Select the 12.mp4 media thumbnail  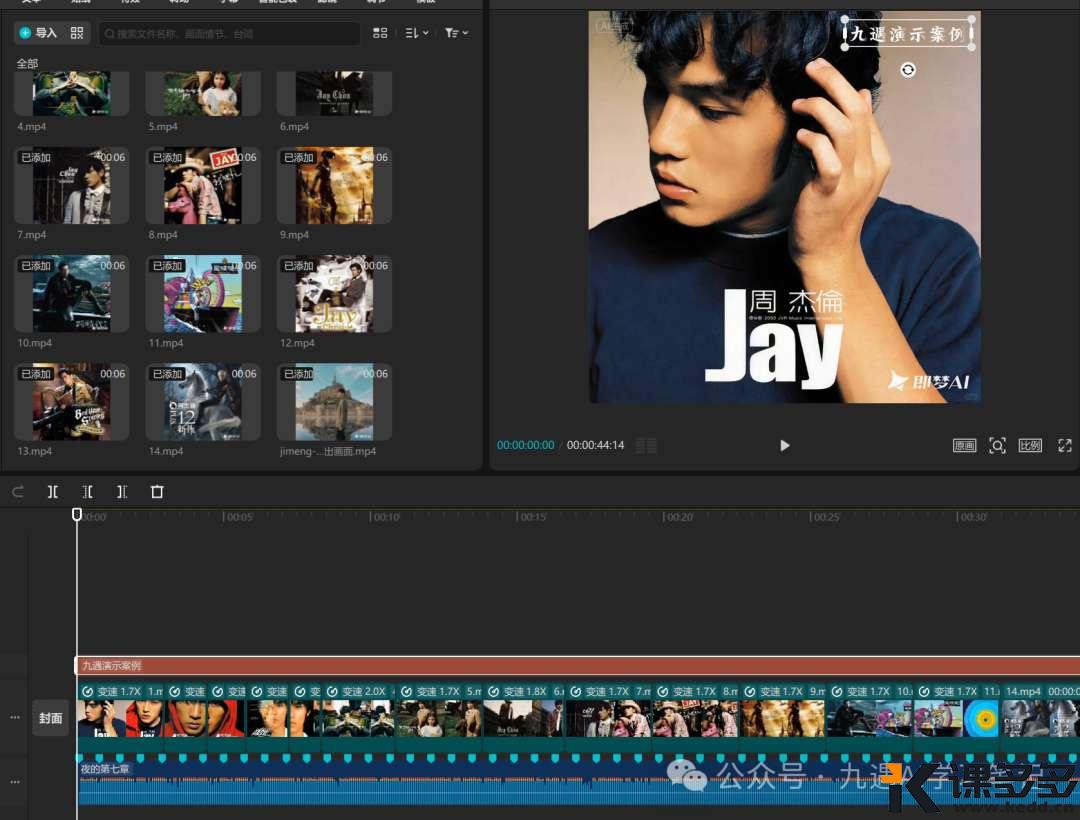point(335,293)
